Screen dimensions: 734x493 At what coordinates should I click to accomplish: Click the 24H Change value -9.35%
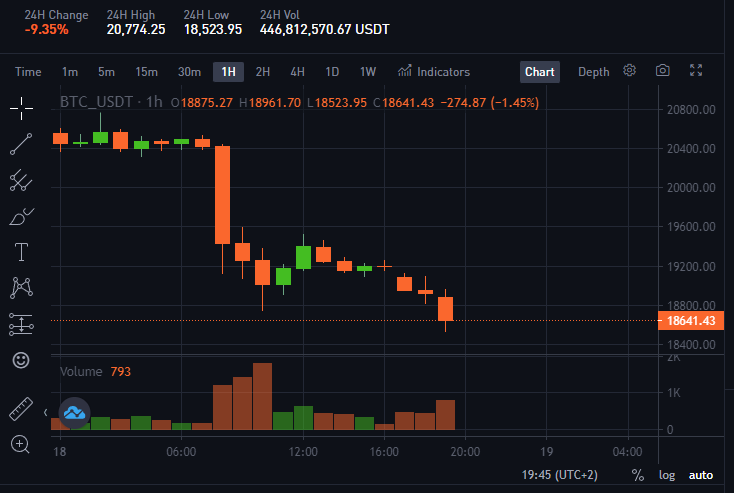(46, 29)
